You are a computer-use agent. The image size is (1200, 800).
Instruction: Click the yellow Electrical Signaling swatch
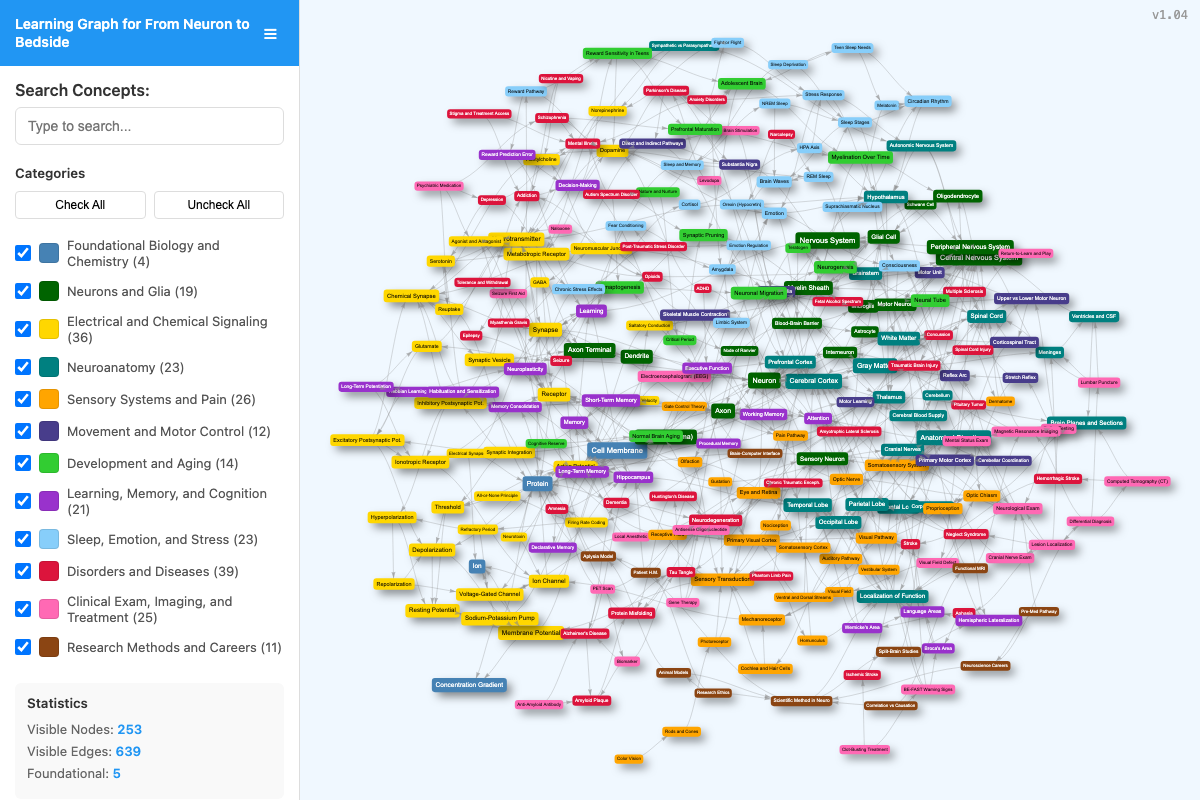49,329
